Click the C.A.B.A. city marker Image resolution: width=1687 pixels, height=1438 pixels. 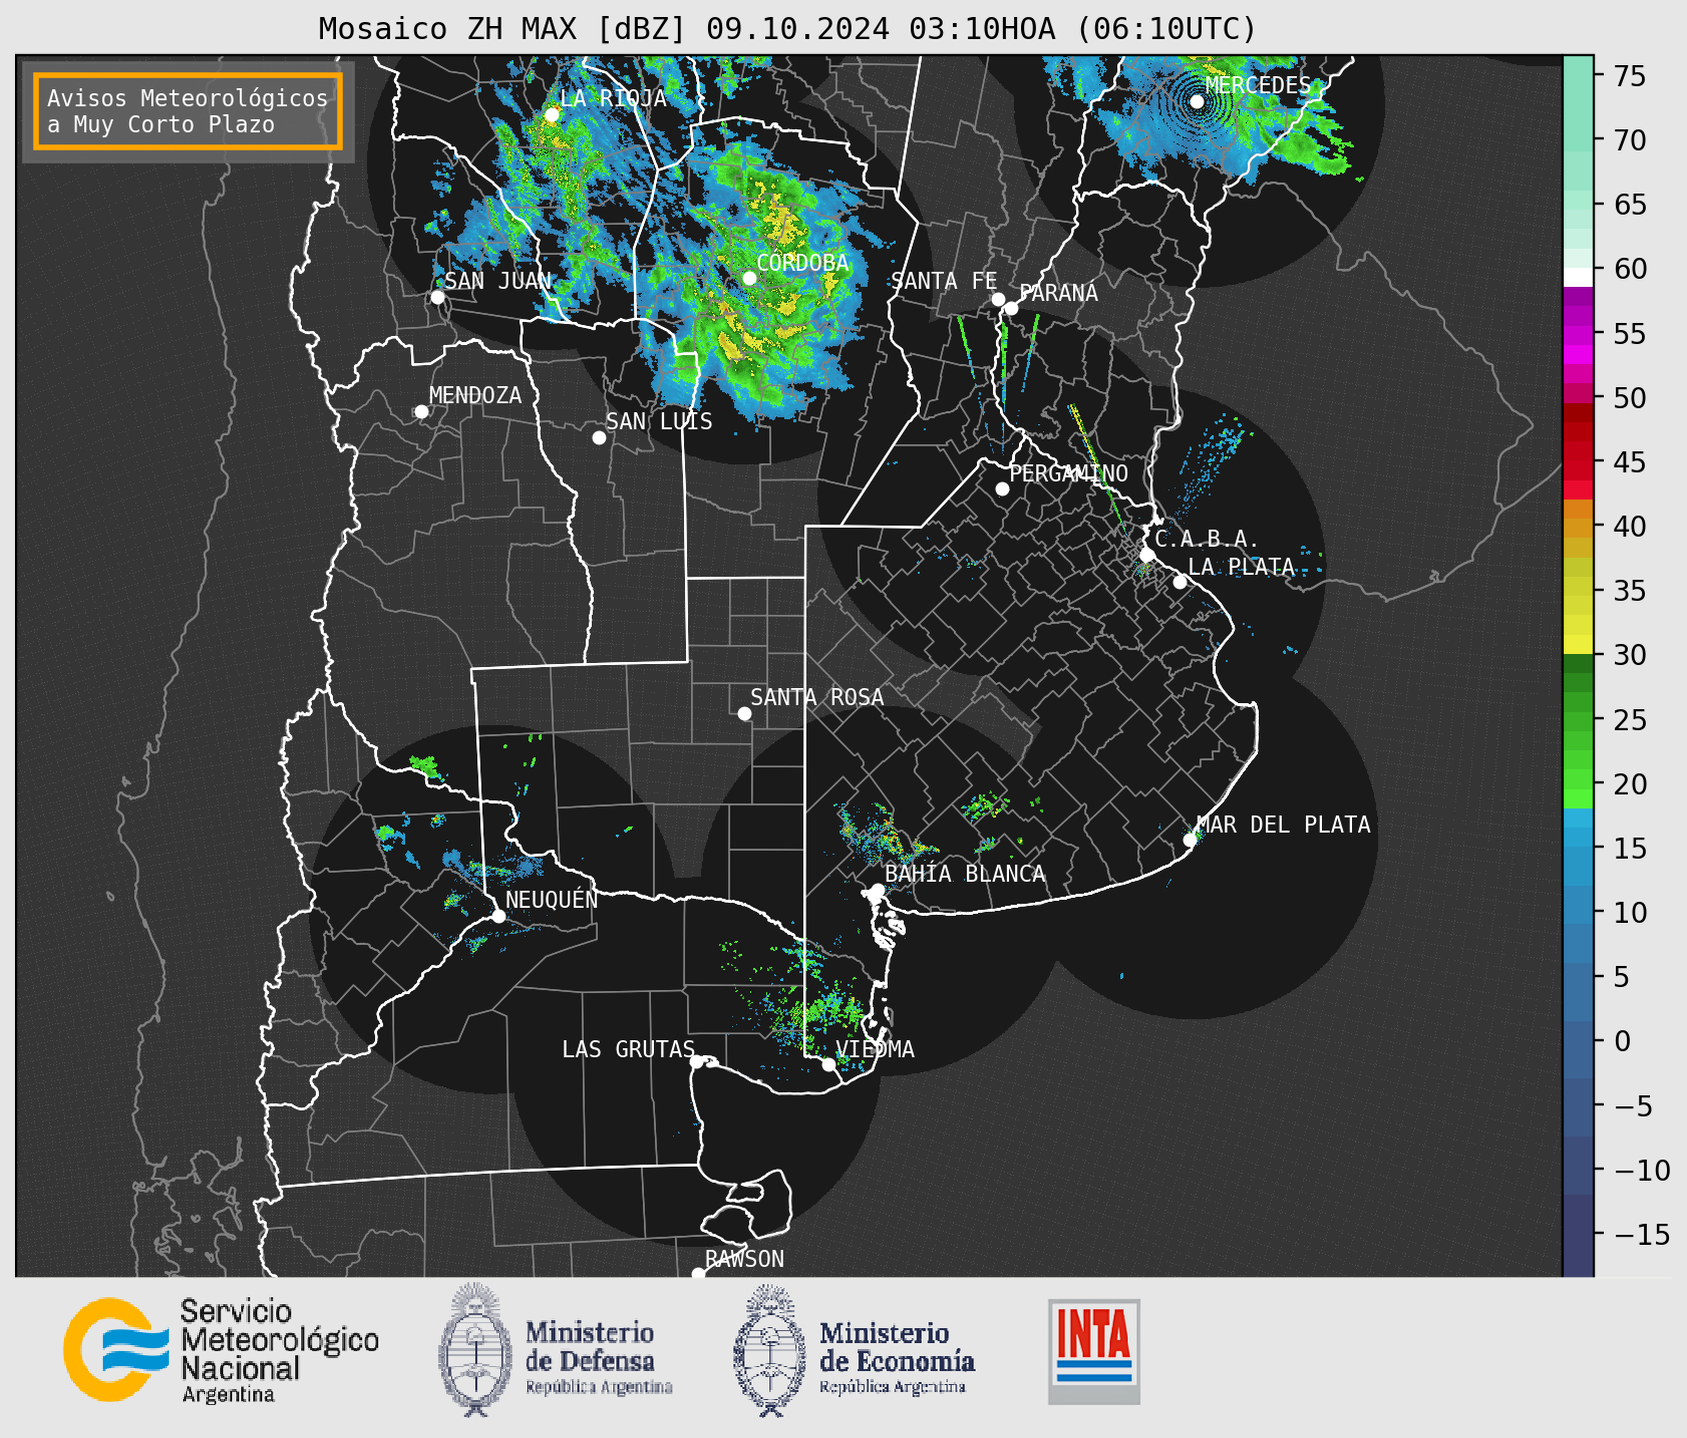[1148, 555]
